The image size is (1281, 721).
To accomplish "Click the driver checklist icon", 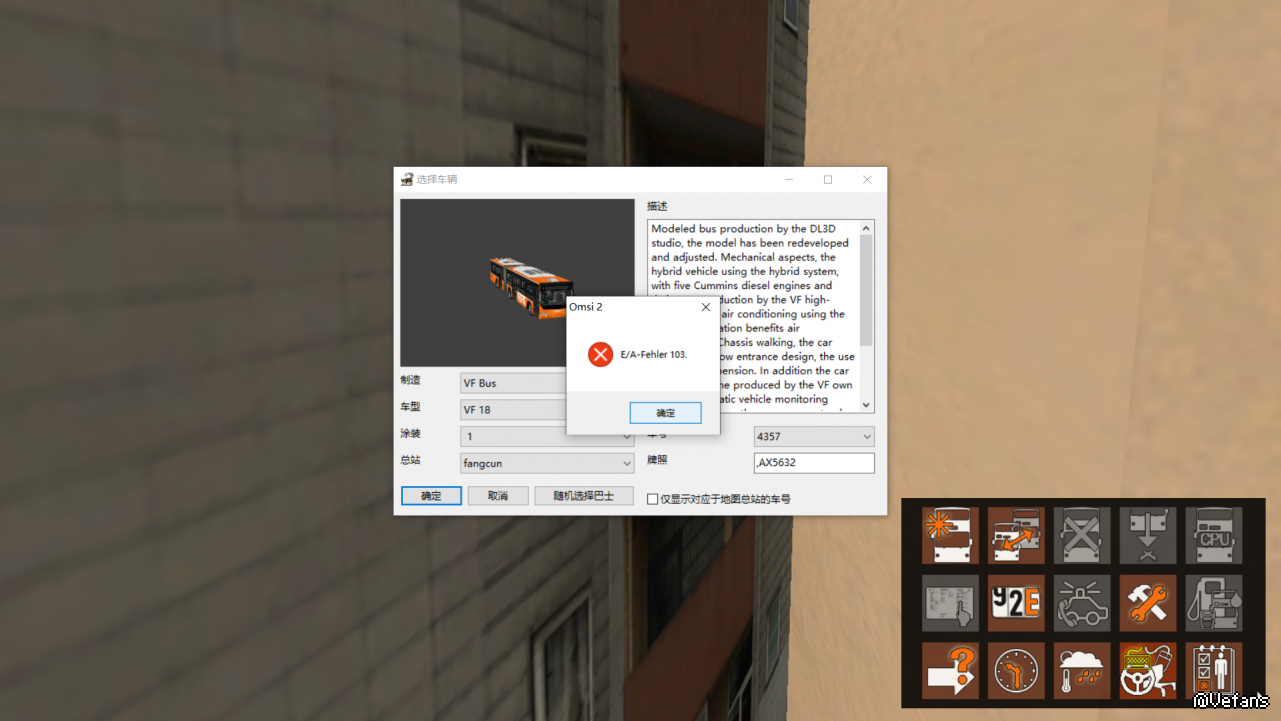I will (x=1214, y=670).
